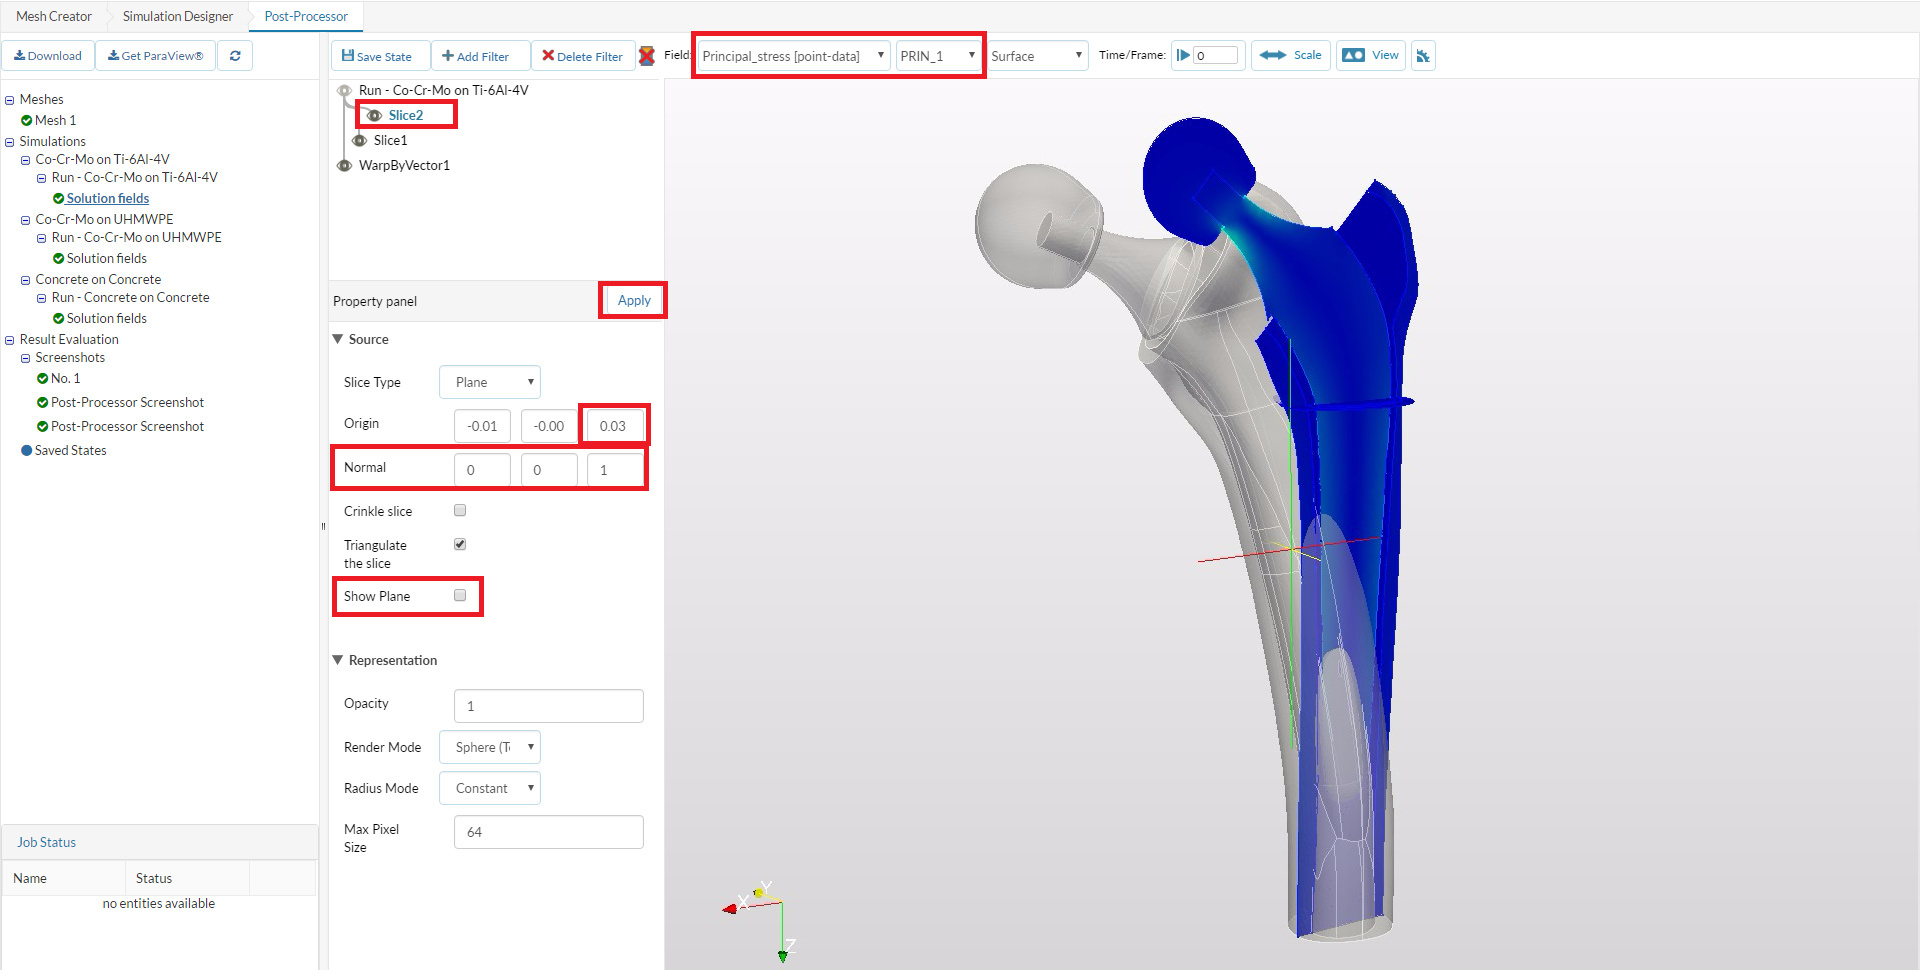Viewport: 1920px width, 970px height.
Task: Enable the Crinkle slice checkbox
Action: (x=460, y=510)
